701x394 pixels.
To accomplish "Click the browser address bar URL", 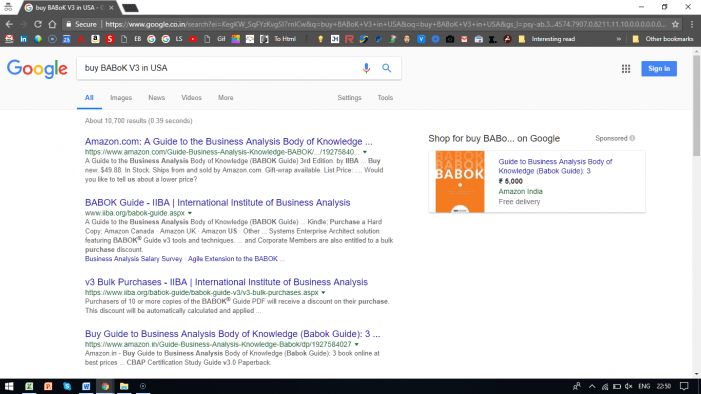I will click(x=385, y=24).
